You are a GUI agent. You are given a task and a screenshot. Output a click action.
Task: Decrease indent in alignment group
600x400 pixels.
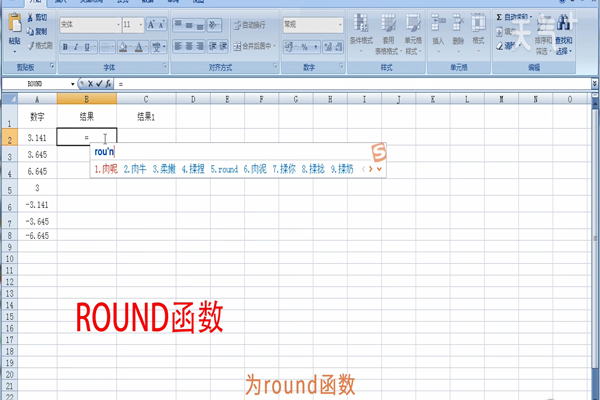213,46
